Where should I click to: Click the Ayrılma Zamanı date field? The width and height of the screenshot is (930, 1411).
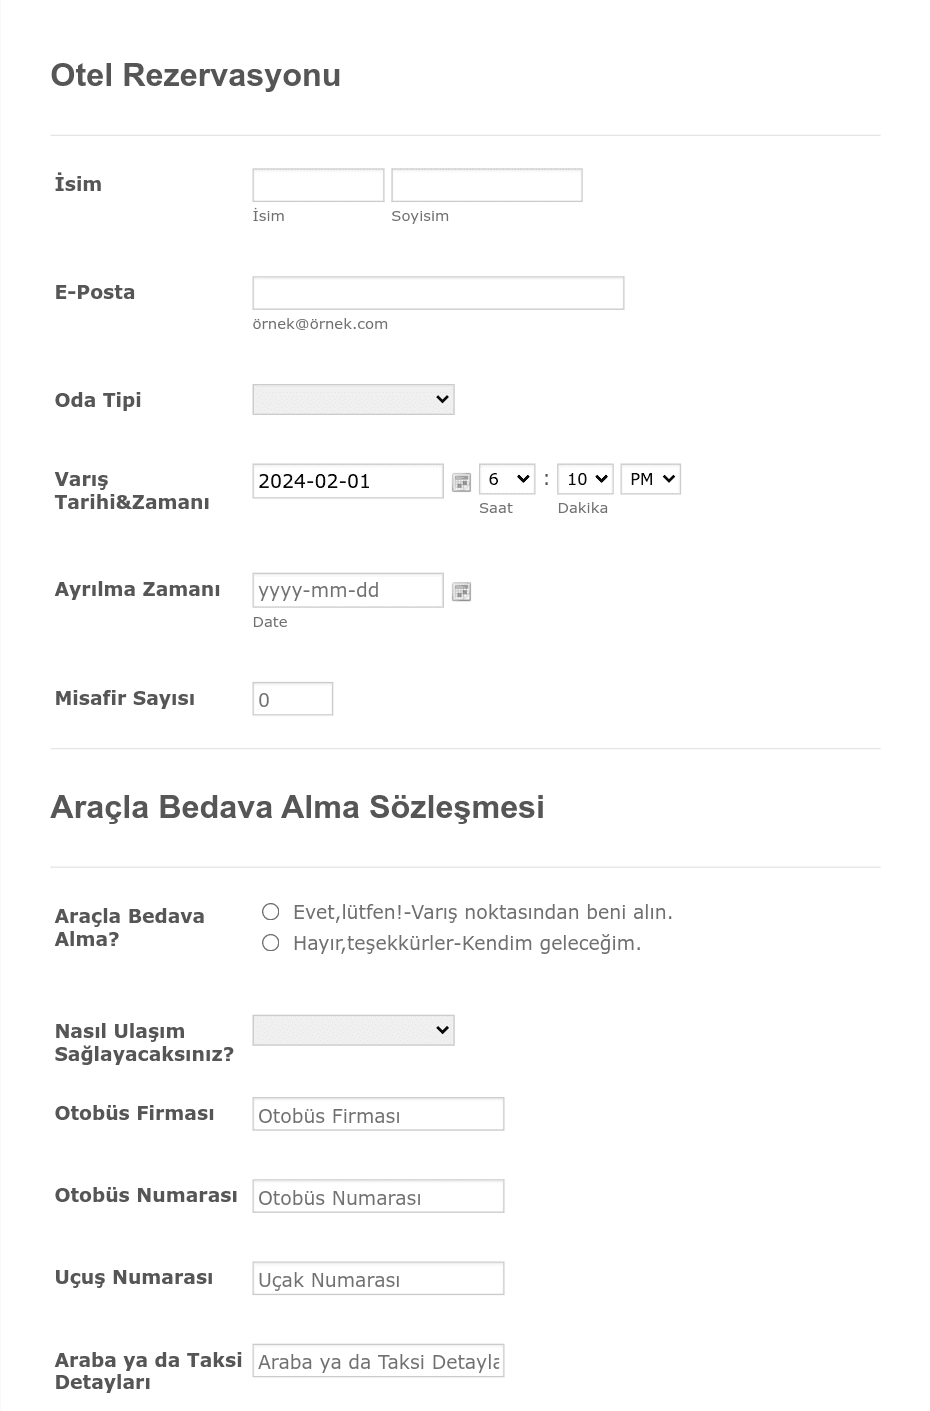pos(348,590)
